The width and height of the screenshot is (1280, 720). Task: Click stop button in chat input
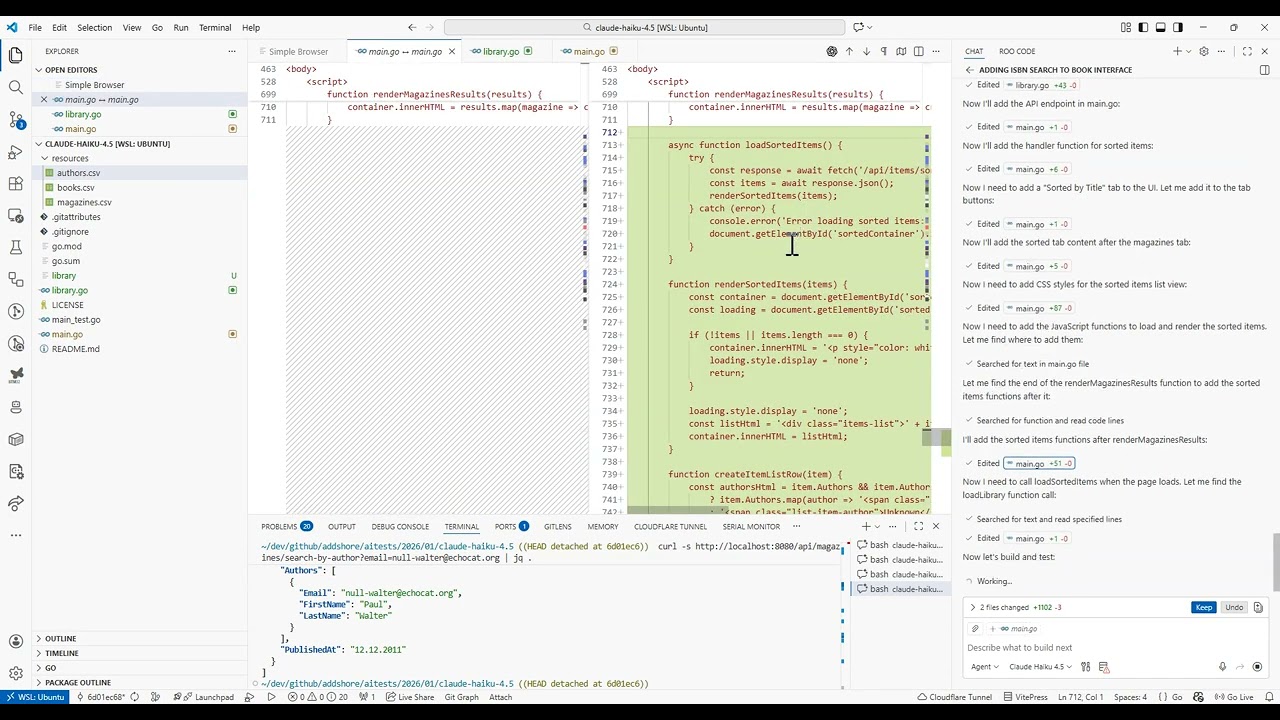pos(1257,667)
